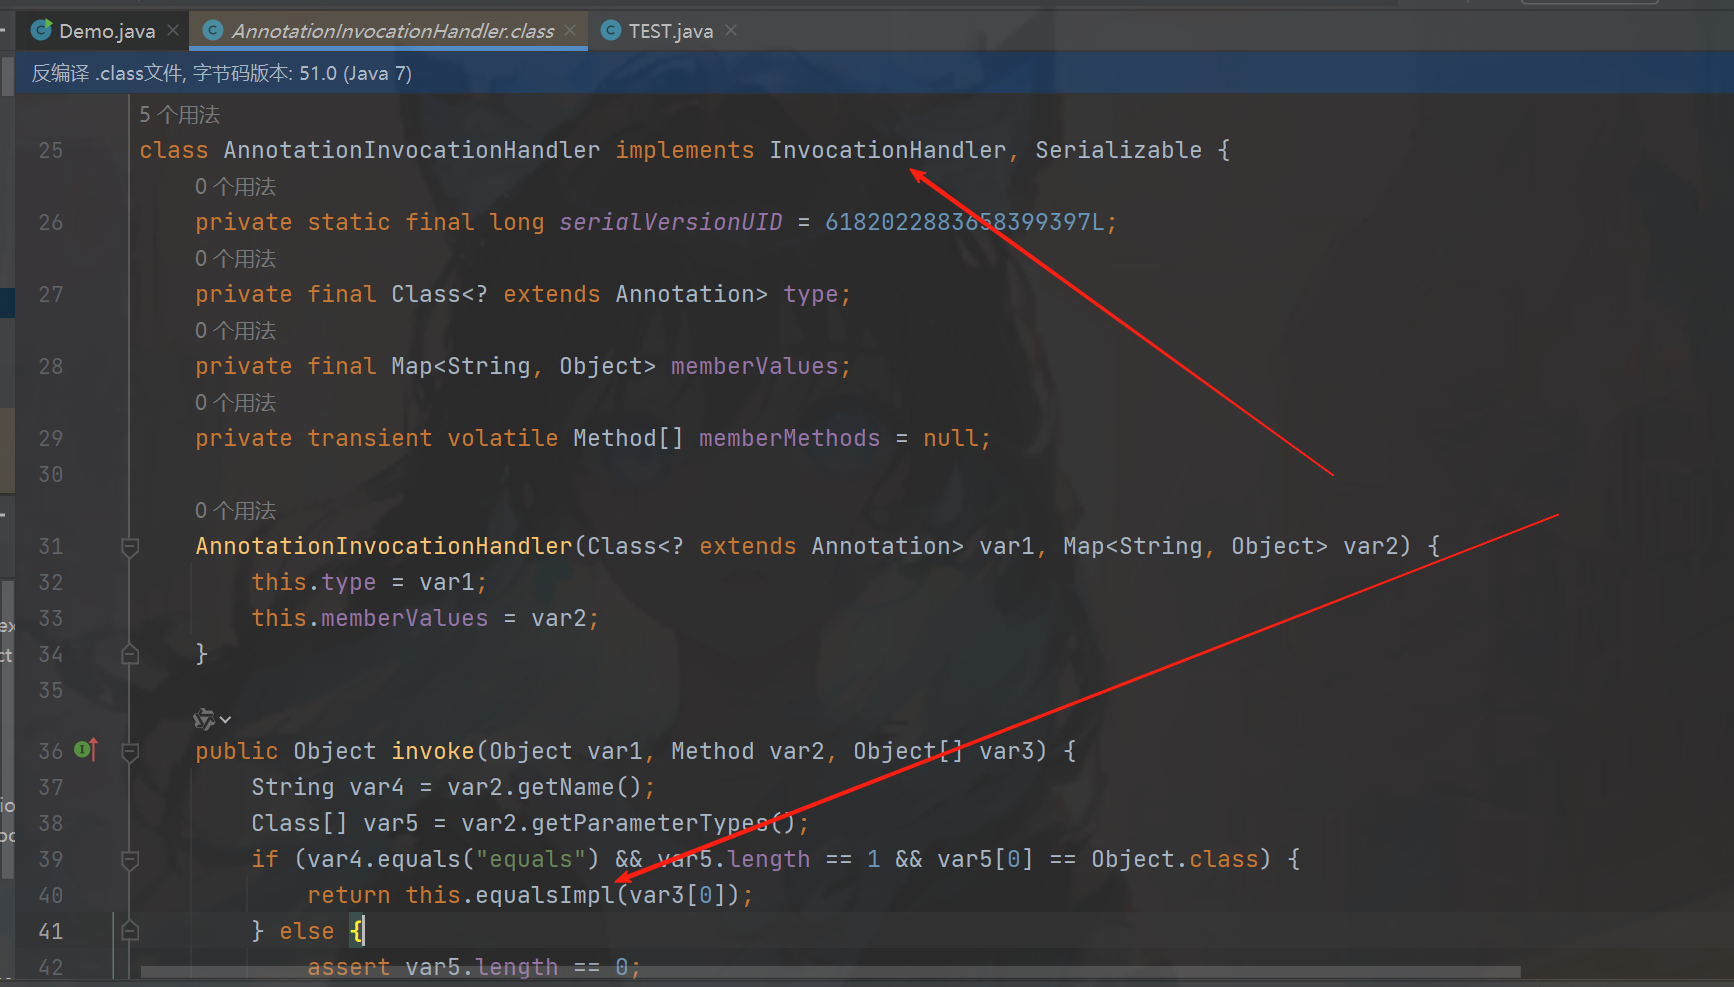1734x987 pixels.
Task: Click line number 41 in the gutter
Action: tap(50, 932)
